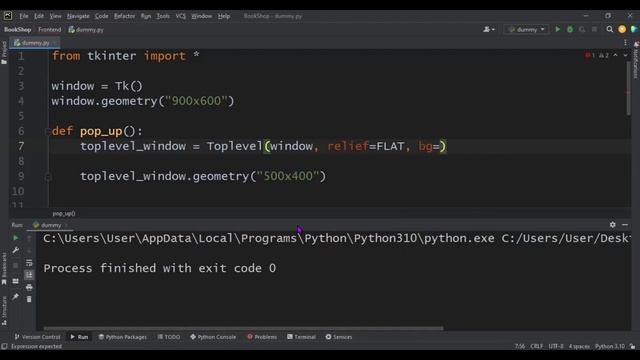Open the Structure side tool window
Image resolution: width=640 pixels, height=360 pixels.
pos(4,311)
